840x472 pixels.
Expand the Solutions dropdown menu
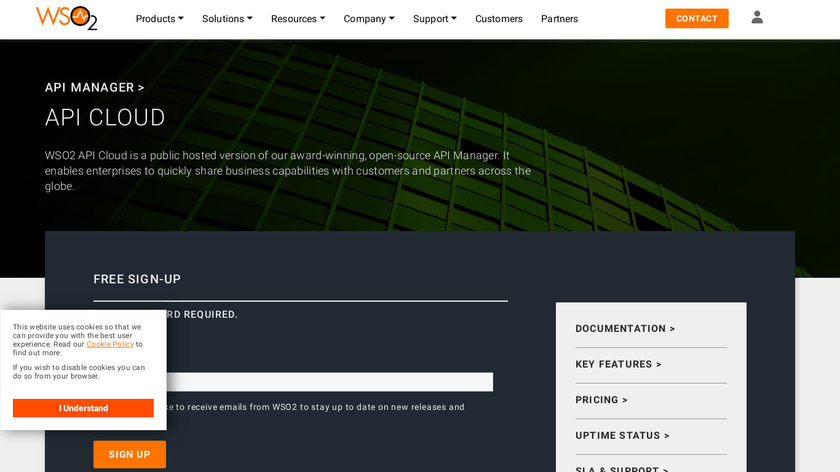pos(227,19)
